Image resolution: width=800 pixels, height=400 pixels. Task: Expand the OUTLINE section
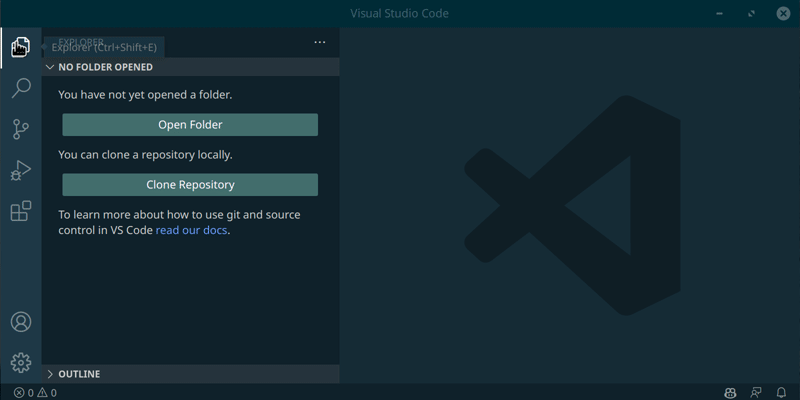(x=190, y=374)
